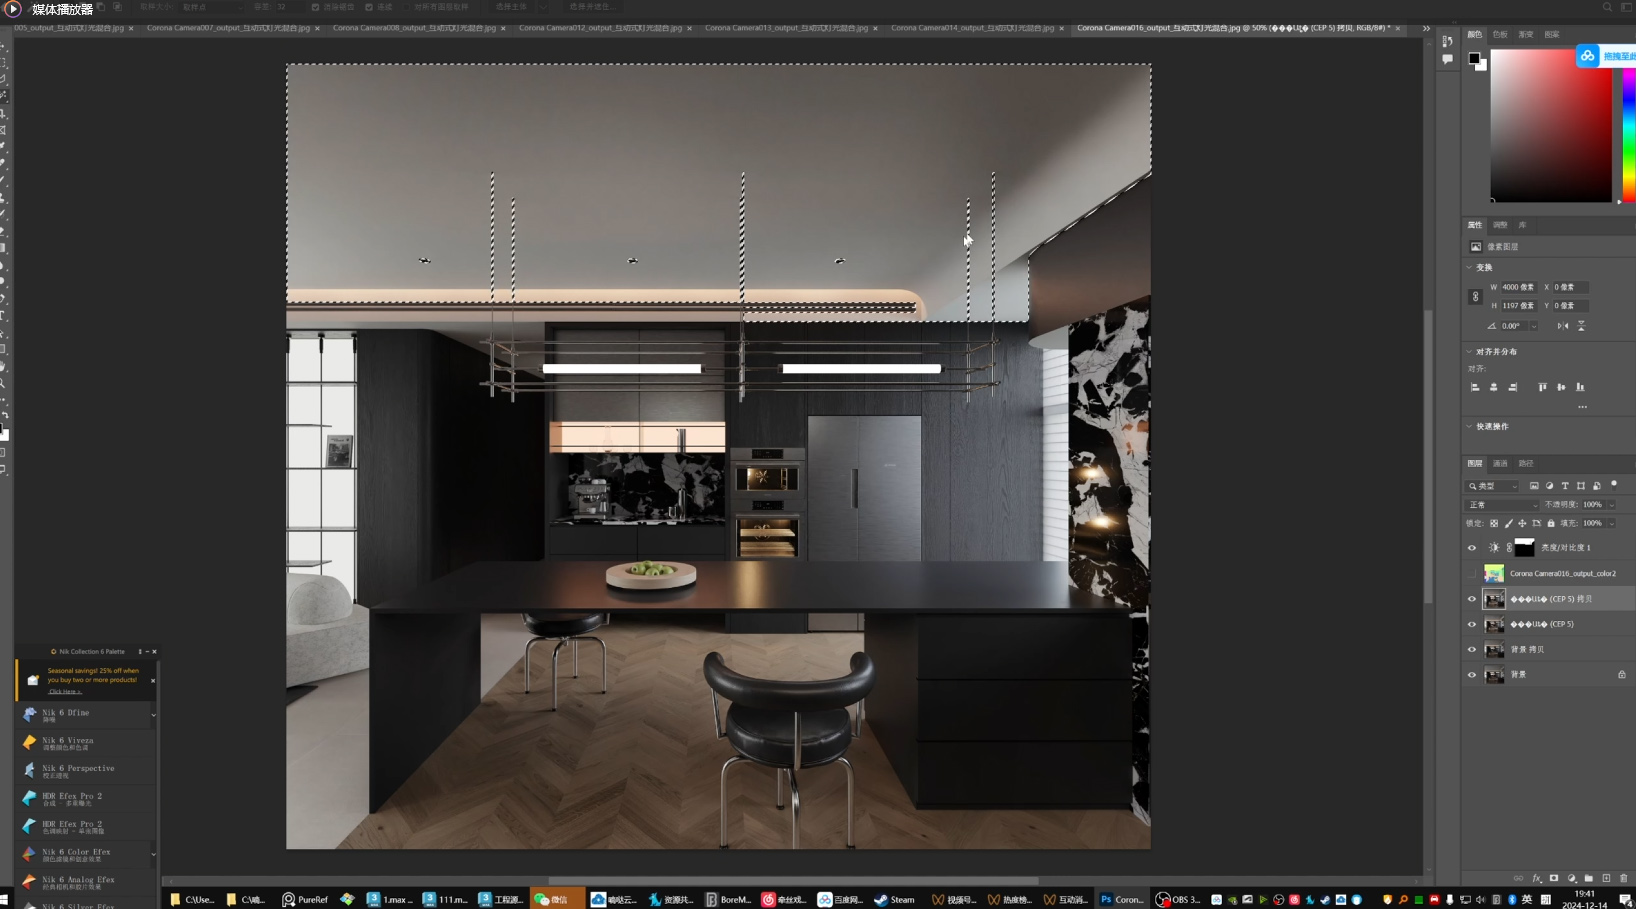This screenshot has height=909, width=1636.
Task: Click the width field showing 4000 像素
Action: coord(1518,287)
